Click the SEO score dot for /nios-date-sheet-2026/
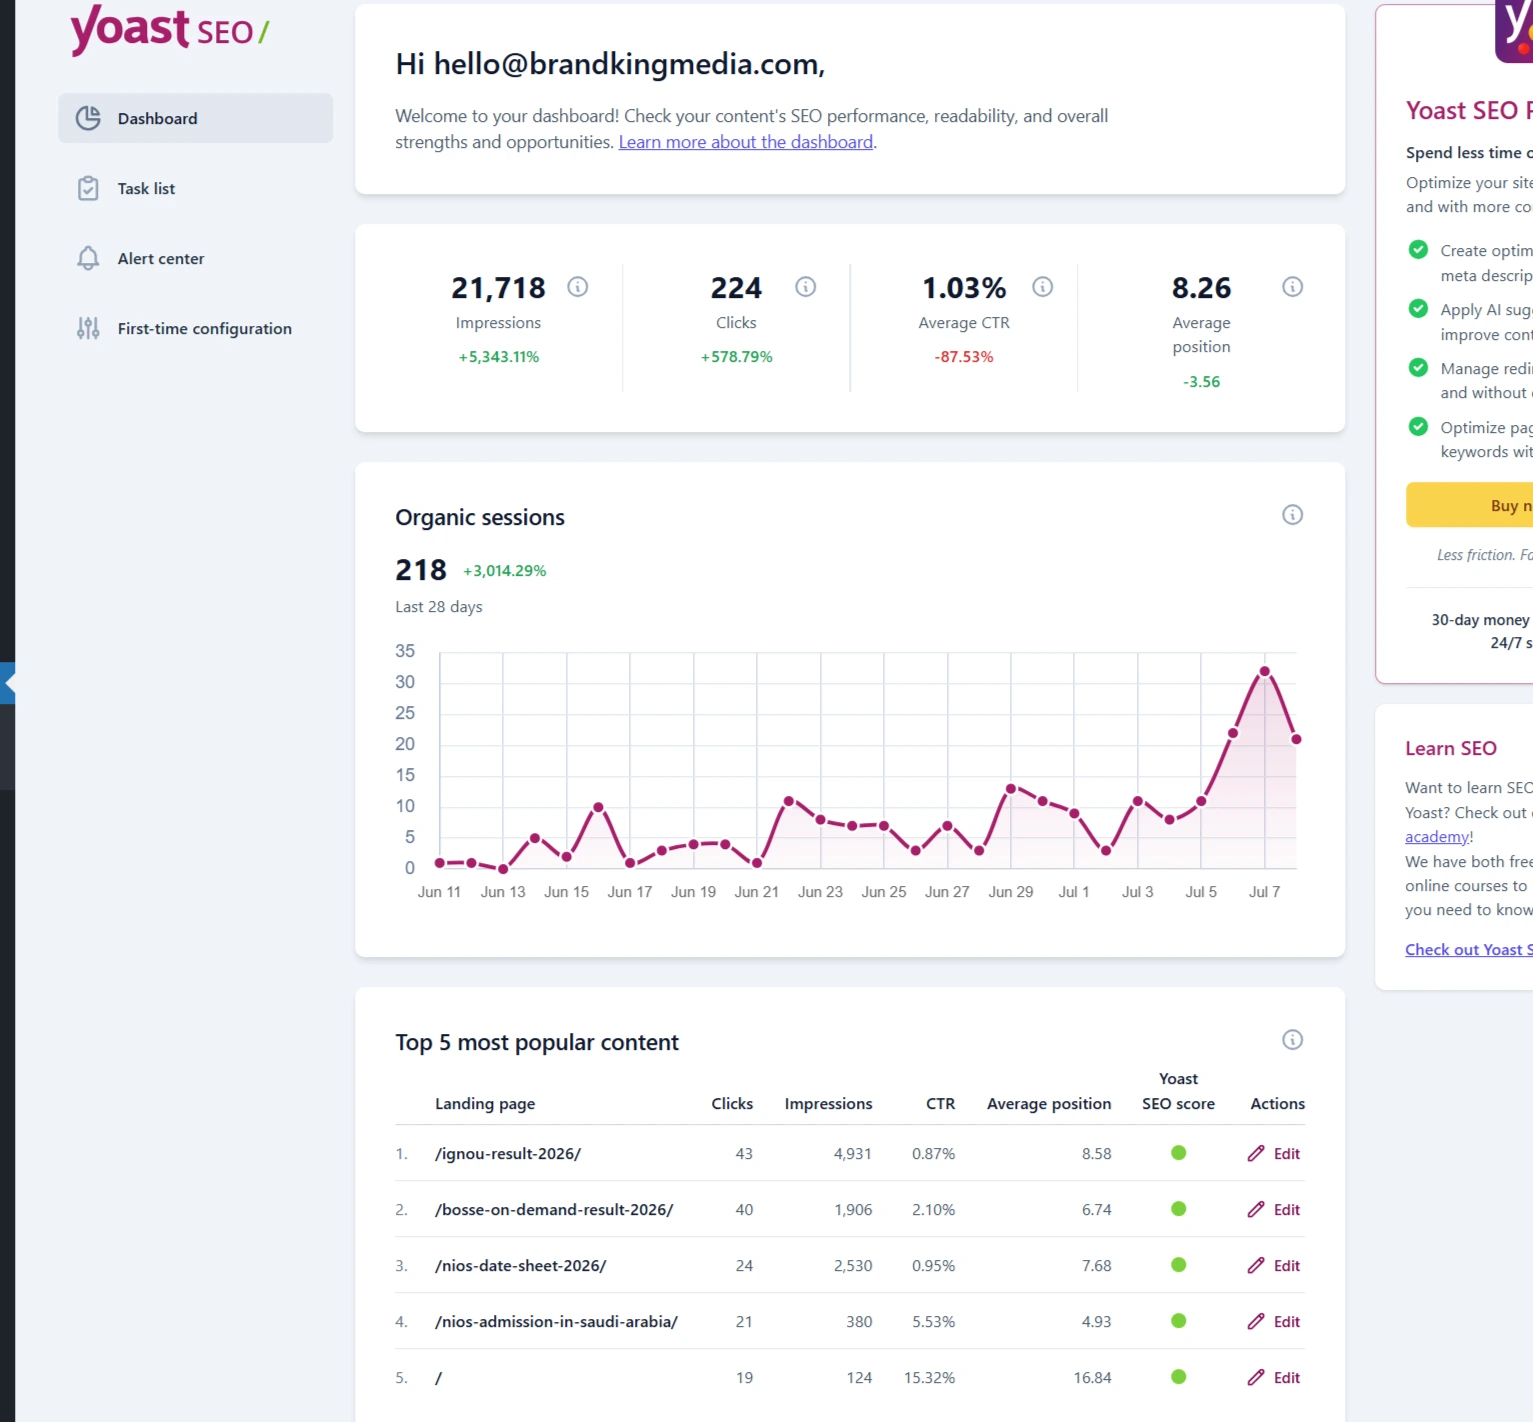This screenshot has width=1533, height=1422. pos(1179,1265)
